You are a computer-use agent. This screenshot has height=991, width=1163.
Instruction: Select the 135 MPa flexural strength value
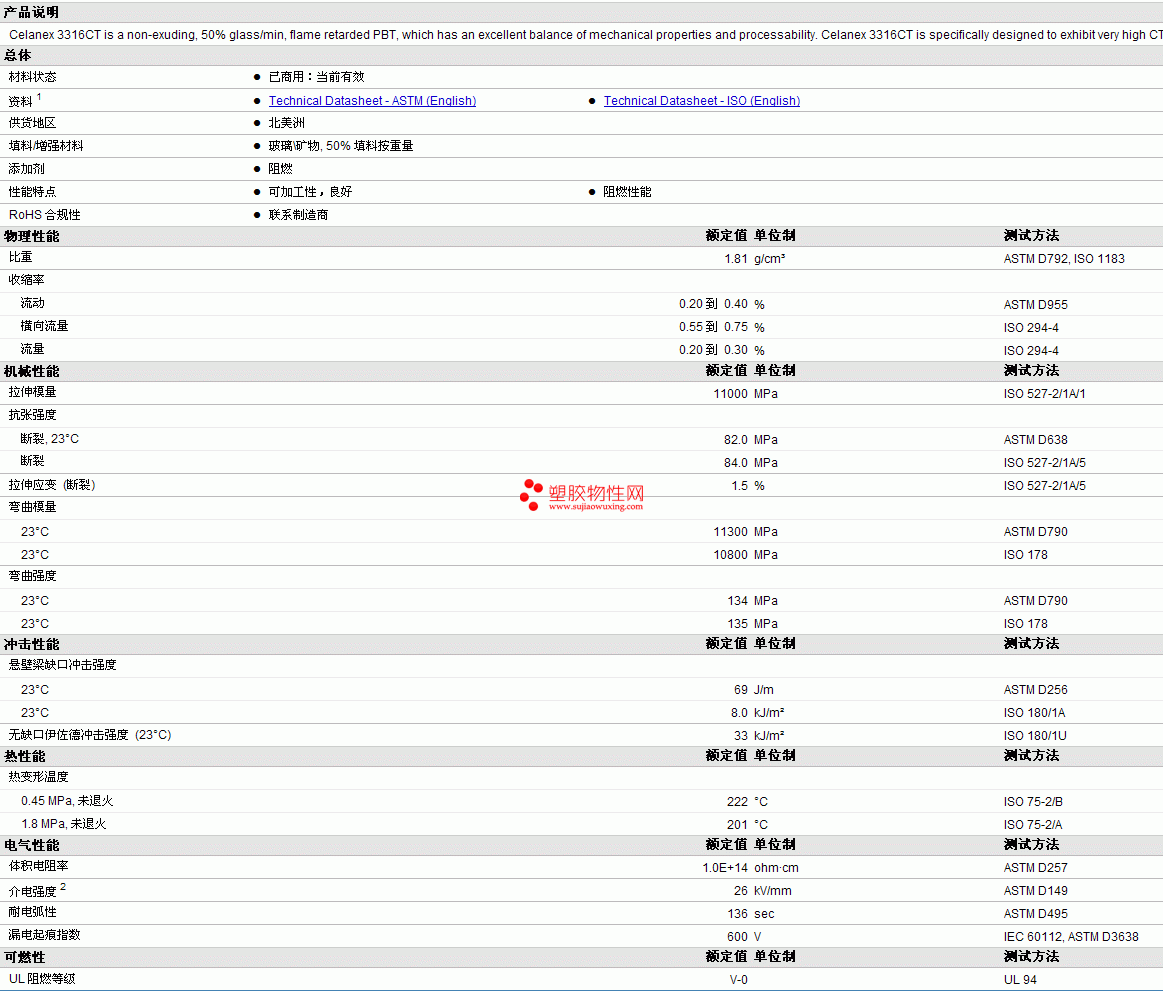coord(752,624)
